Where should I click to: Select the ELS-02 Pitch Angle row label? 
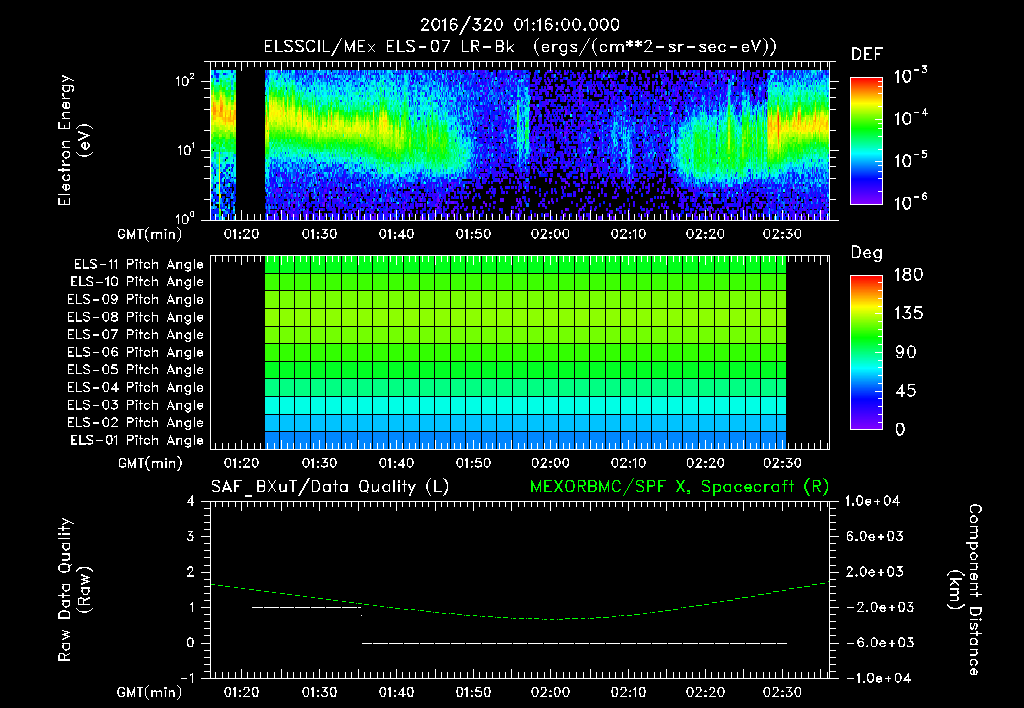[x=136, y=423]
